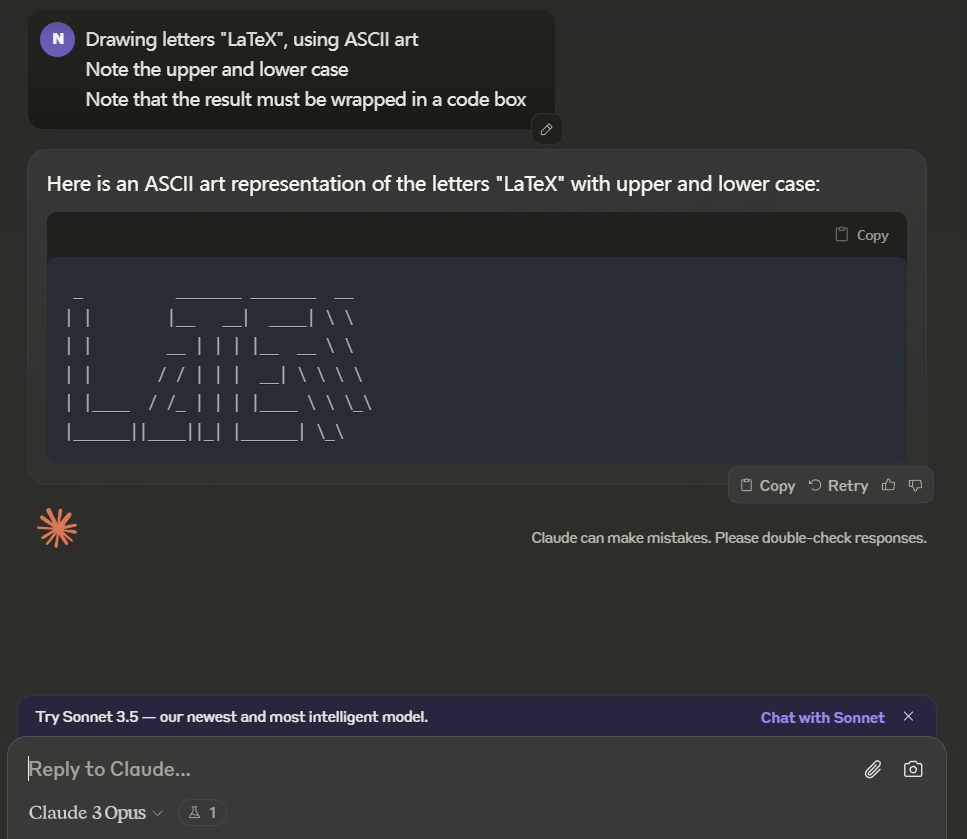The width and height of the screenshot is (967, 839).
Task: Click the model selector chevron arrow
Action: click(x=157, y=813)
